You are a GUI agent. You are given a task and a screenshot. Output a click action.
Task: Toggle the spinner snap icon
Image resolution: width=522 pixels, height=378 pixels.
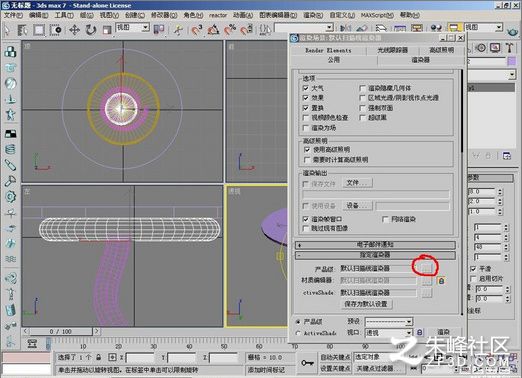[x=247, y=30]
